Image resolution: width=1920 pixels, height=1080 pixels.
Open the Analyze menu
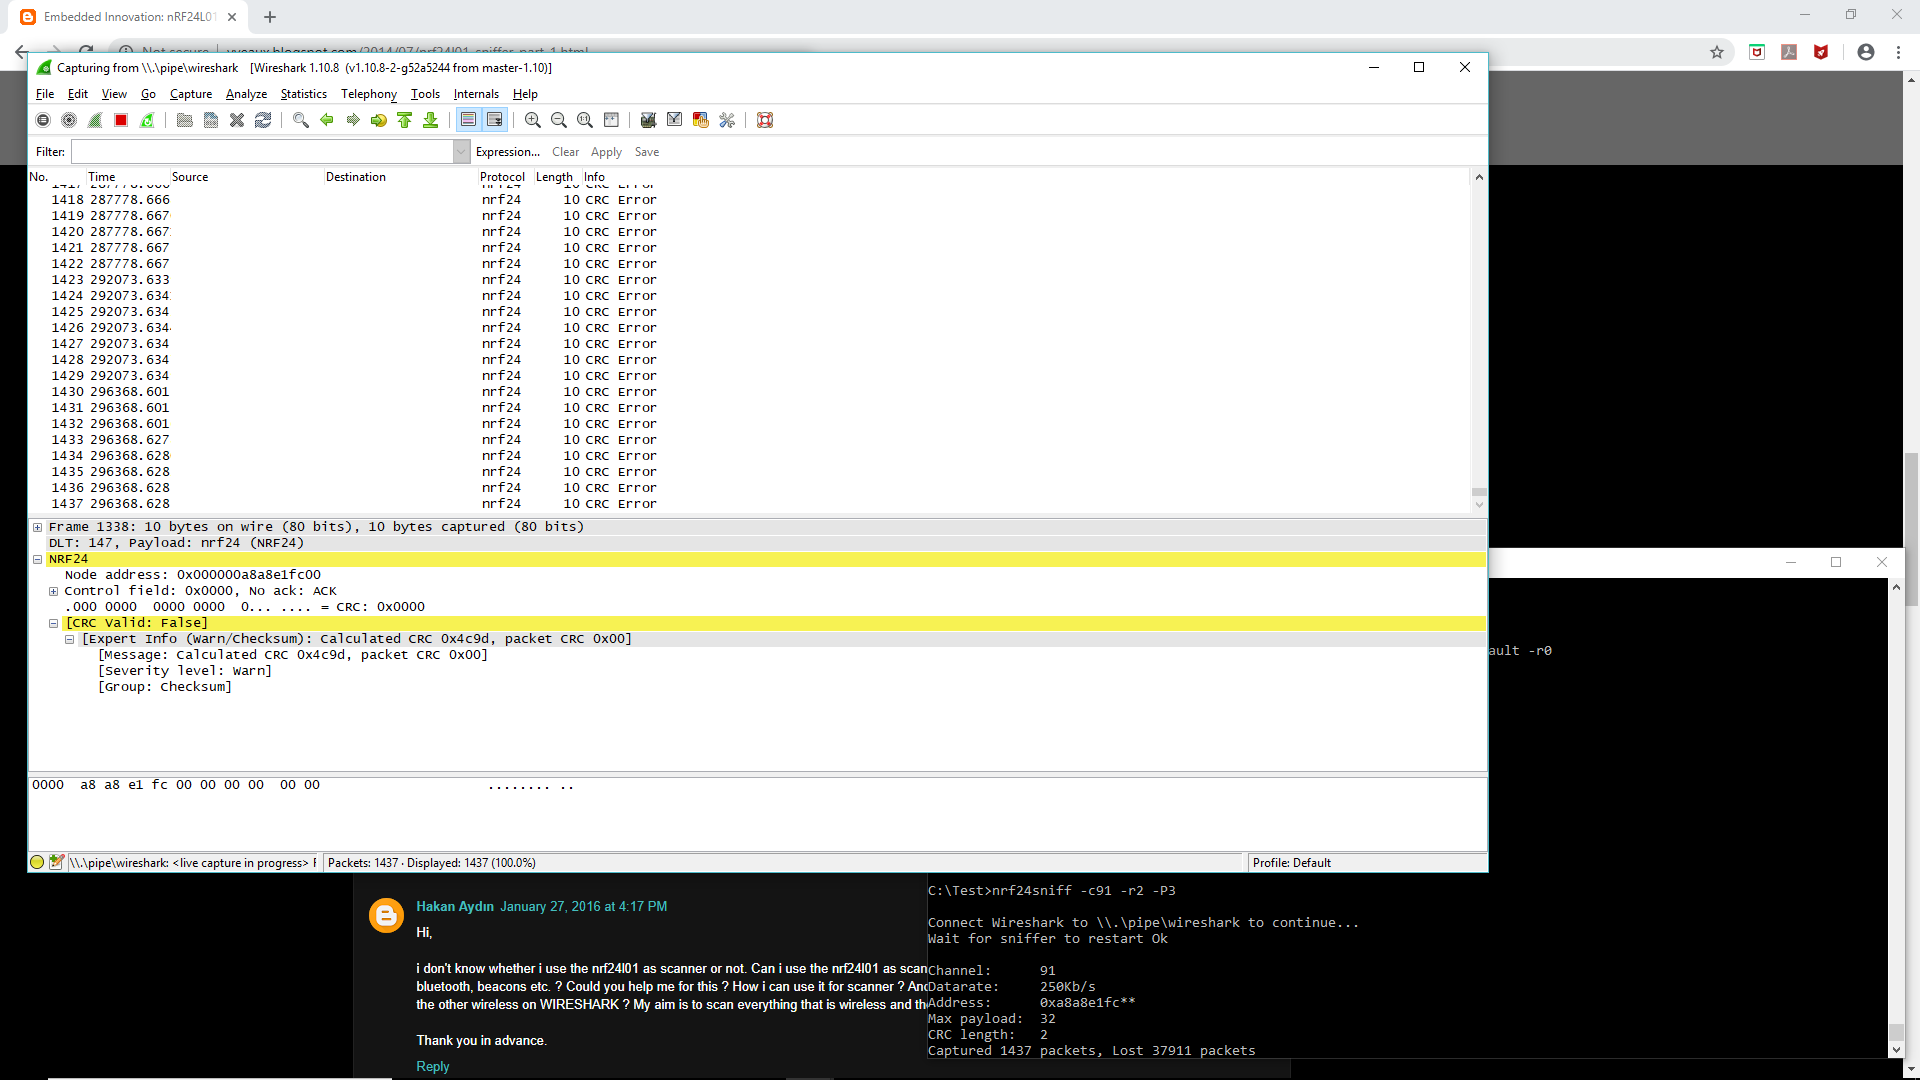[246, 94]
